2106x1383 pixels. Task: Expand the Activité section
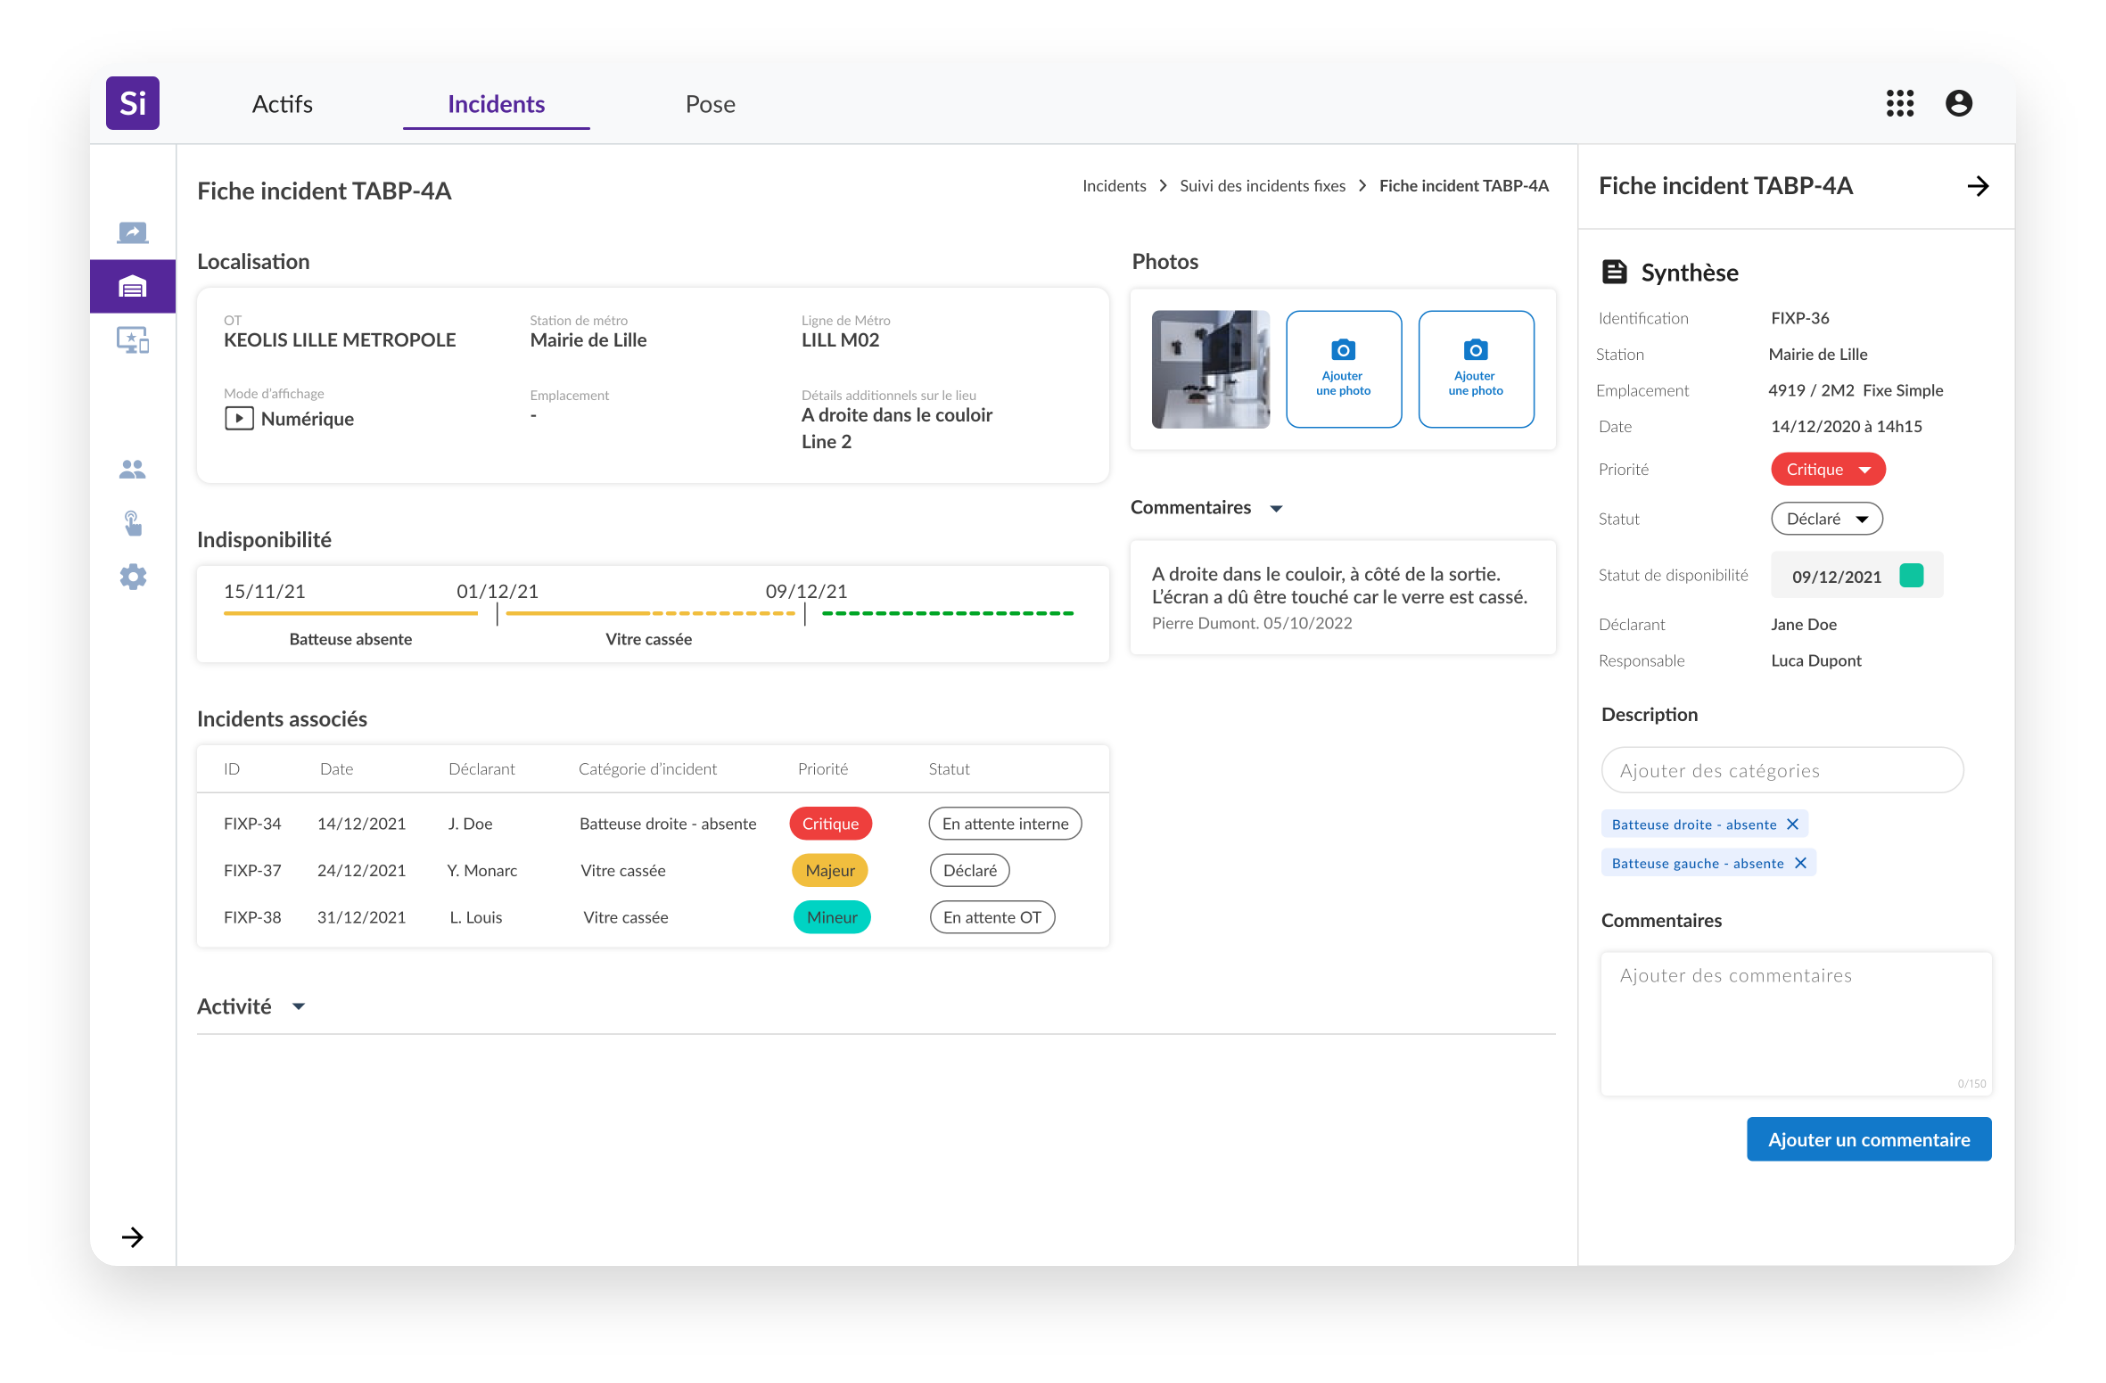click(x=298, y=1007)
